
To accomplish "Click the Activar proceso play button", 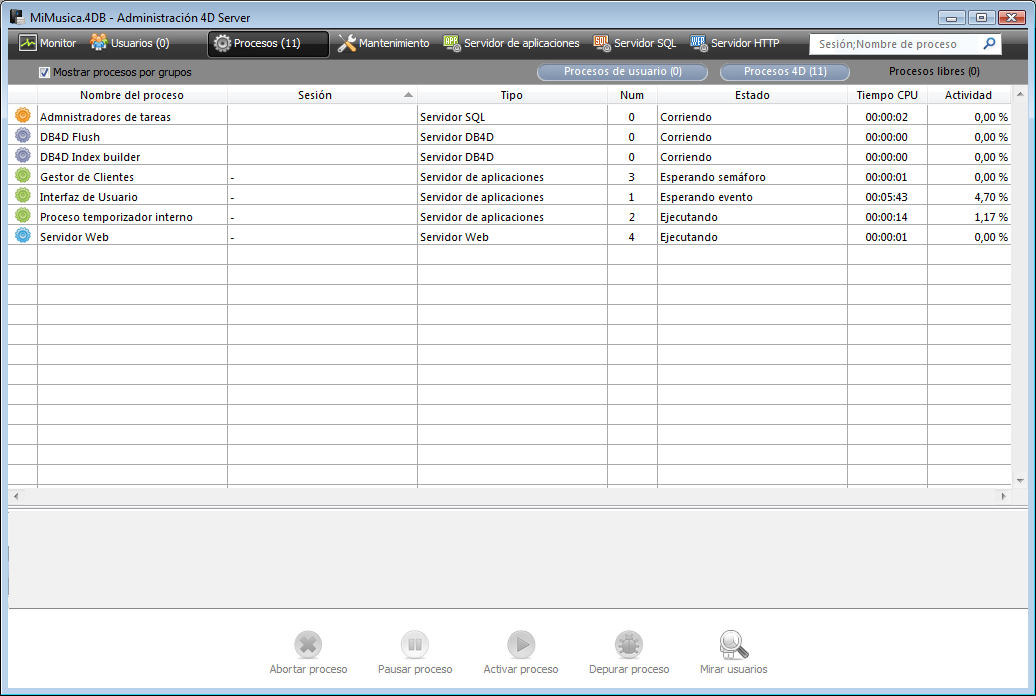I will coord(521,652).
